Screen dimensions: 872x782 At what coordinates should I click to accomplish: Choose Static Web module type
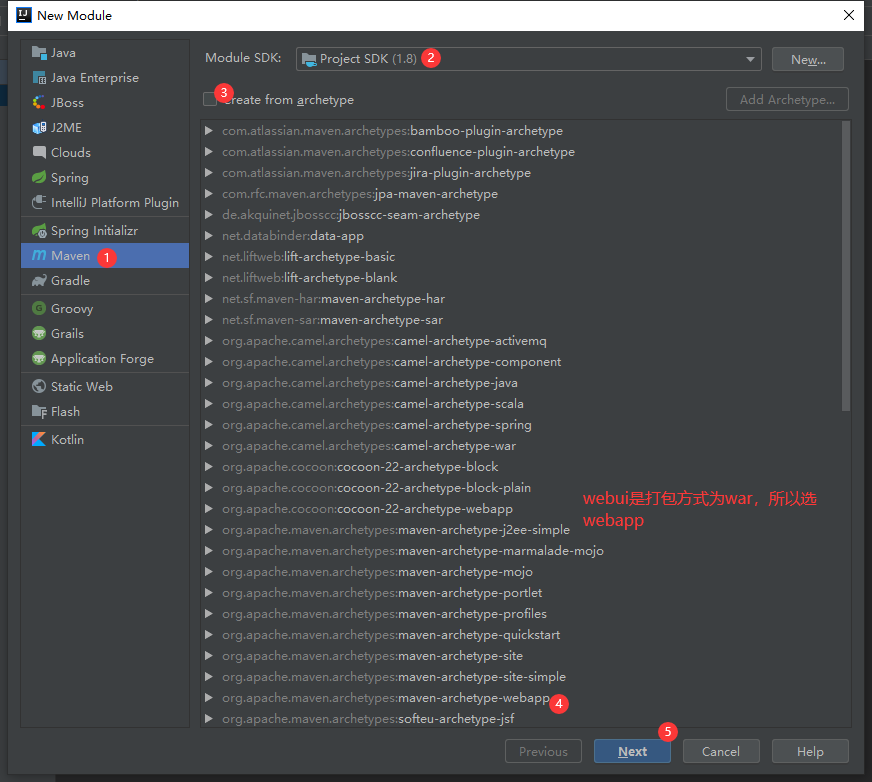tap(105, 387)
